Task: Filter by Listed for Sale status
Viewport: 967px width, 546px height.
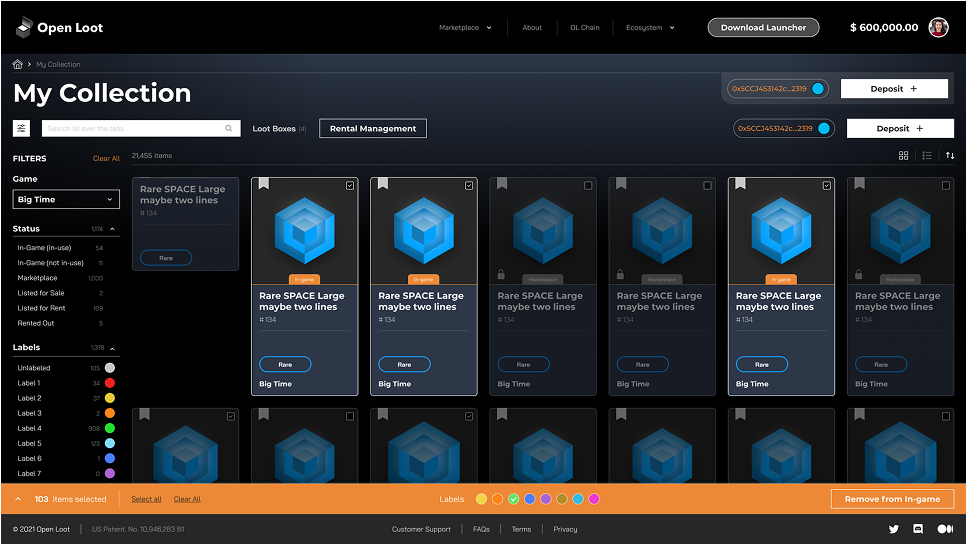Action: (x=60, y=293)
